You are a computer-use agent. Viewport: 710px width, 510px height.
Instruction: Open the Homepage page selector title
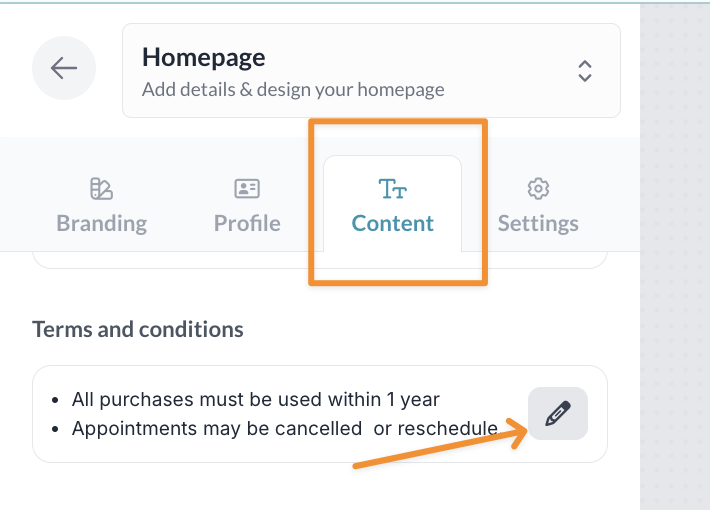(x=204, y=57)
